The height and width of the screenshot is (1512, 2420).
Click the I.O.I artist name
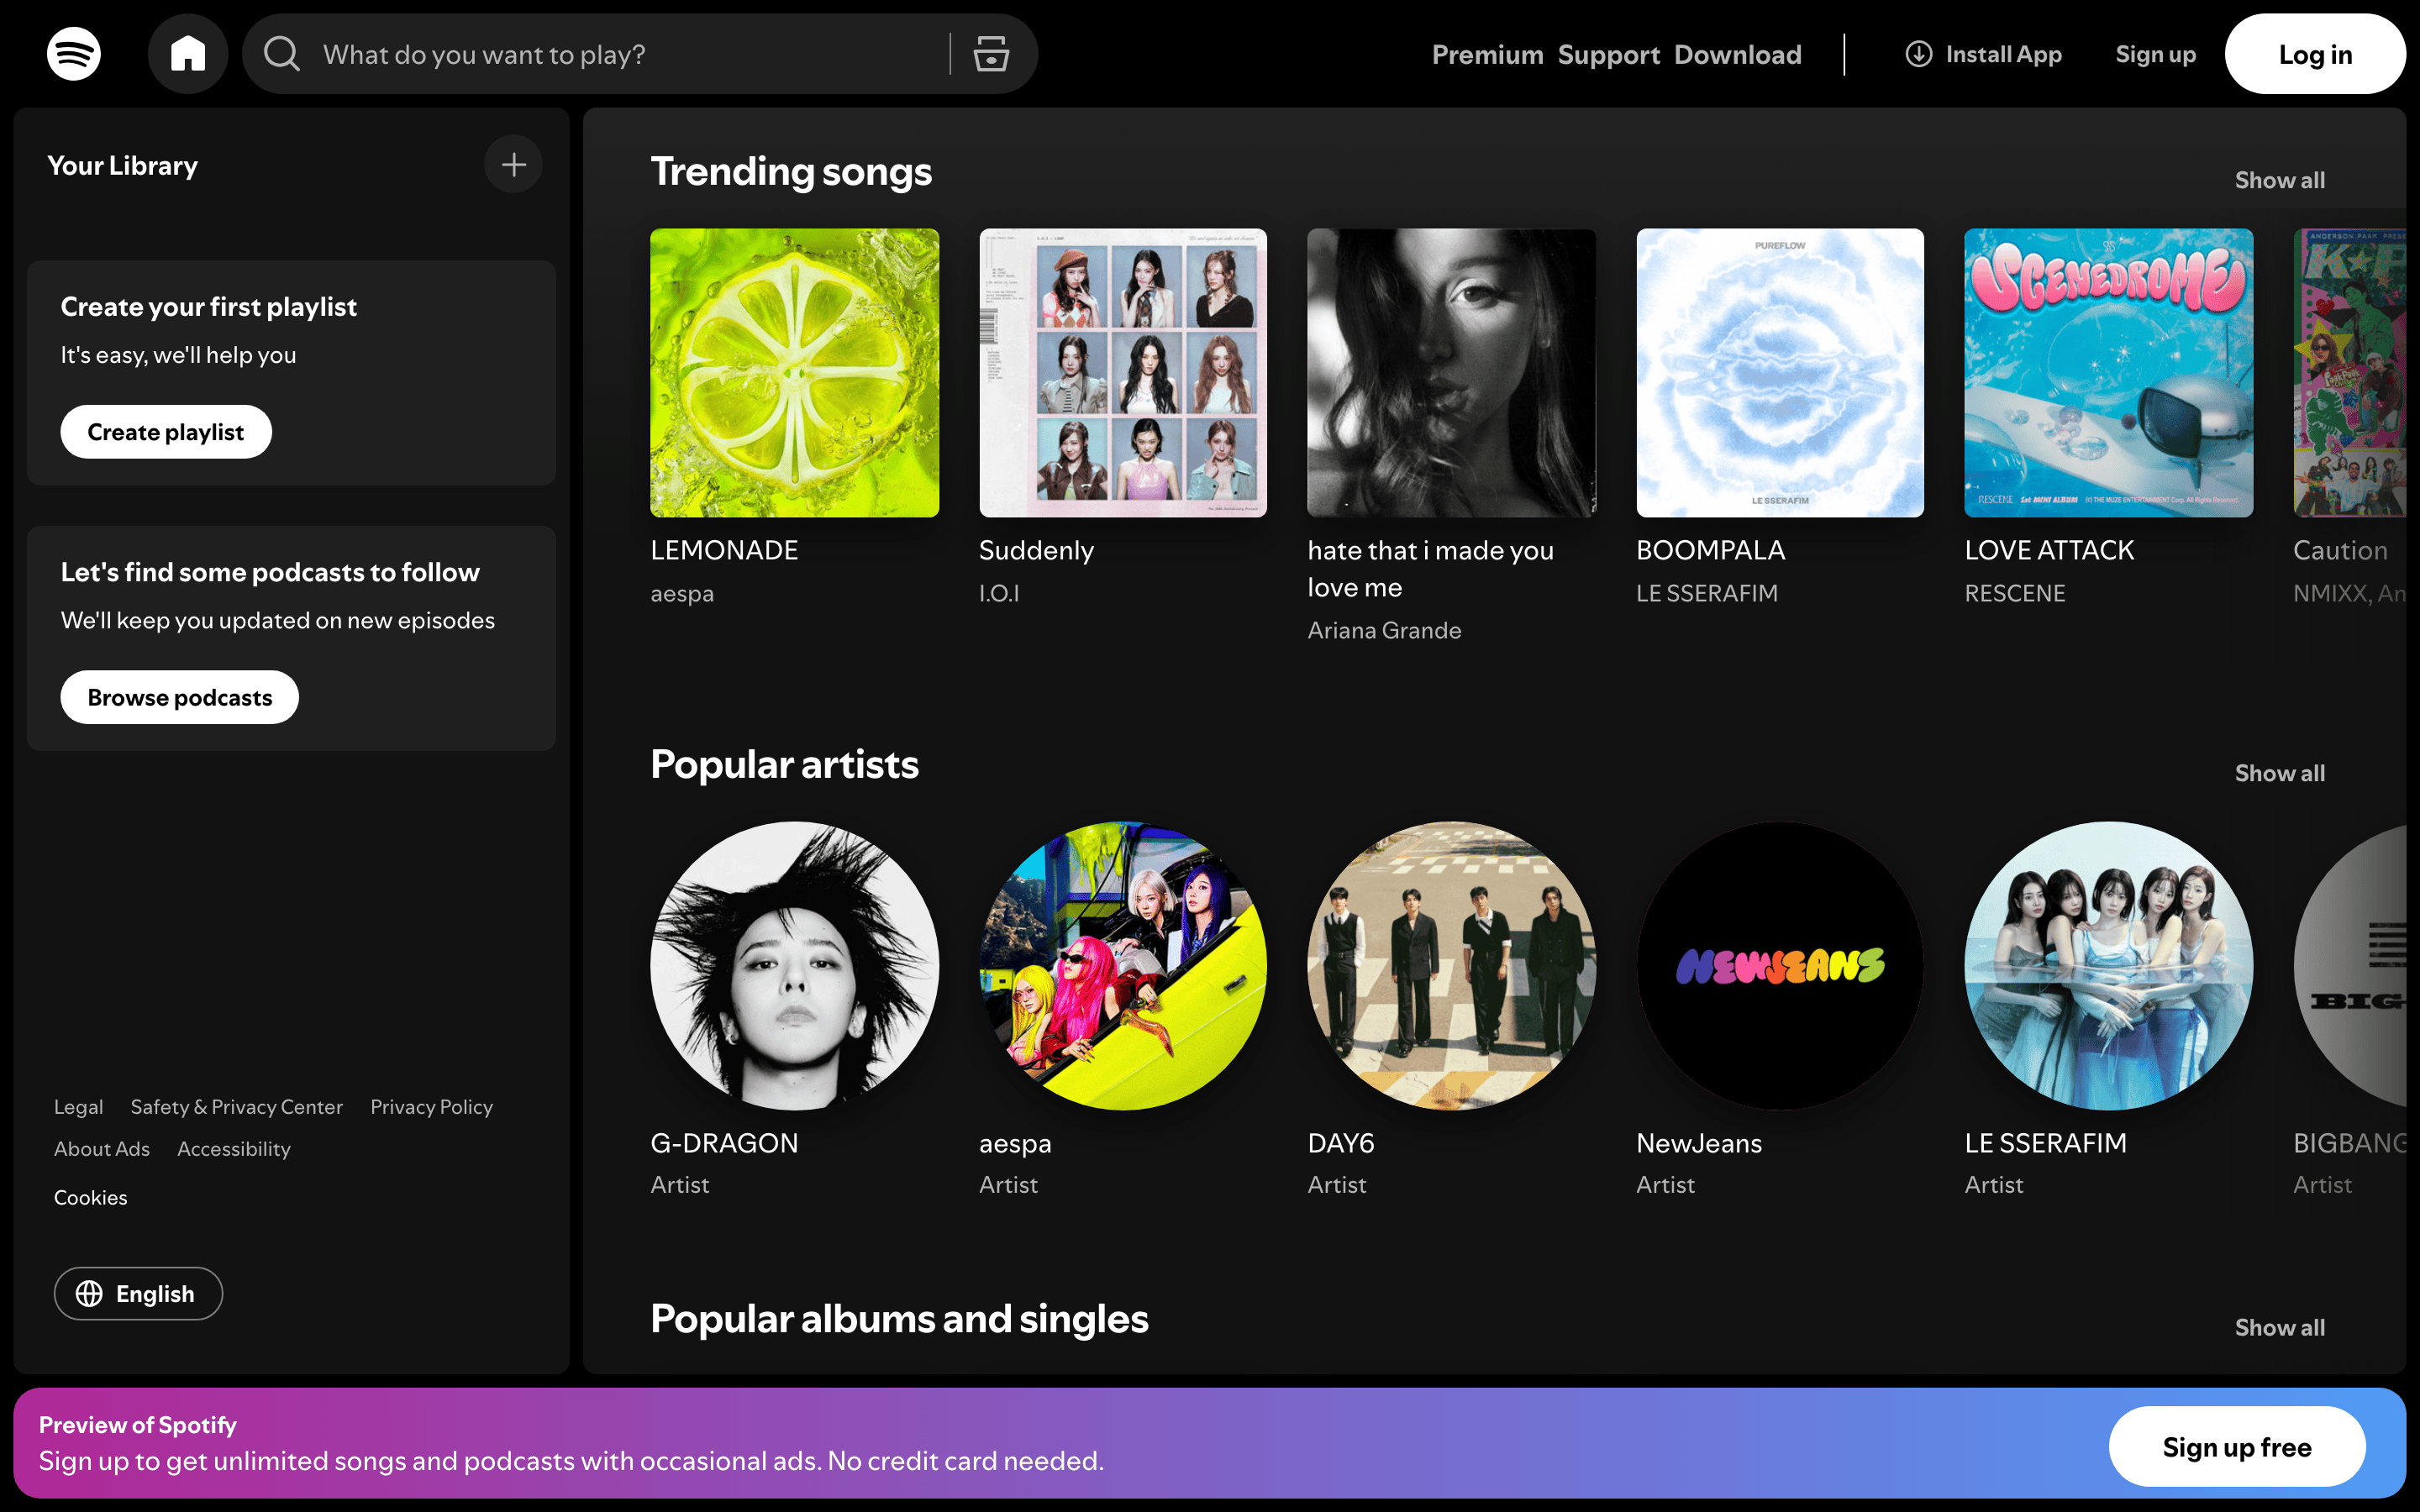pyautogui.click(x=999, y=593)
